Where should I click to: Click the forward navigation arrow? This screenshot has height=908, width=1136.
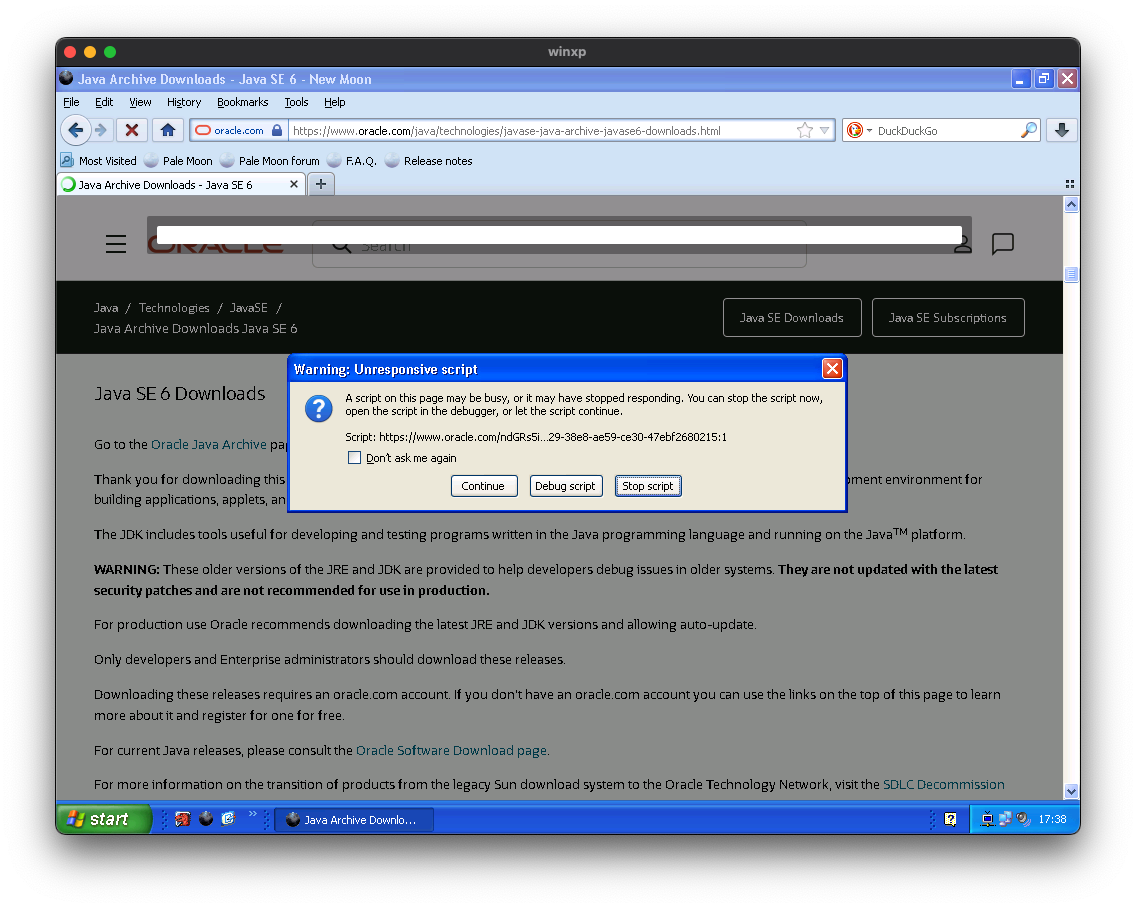tap(101, 130)
